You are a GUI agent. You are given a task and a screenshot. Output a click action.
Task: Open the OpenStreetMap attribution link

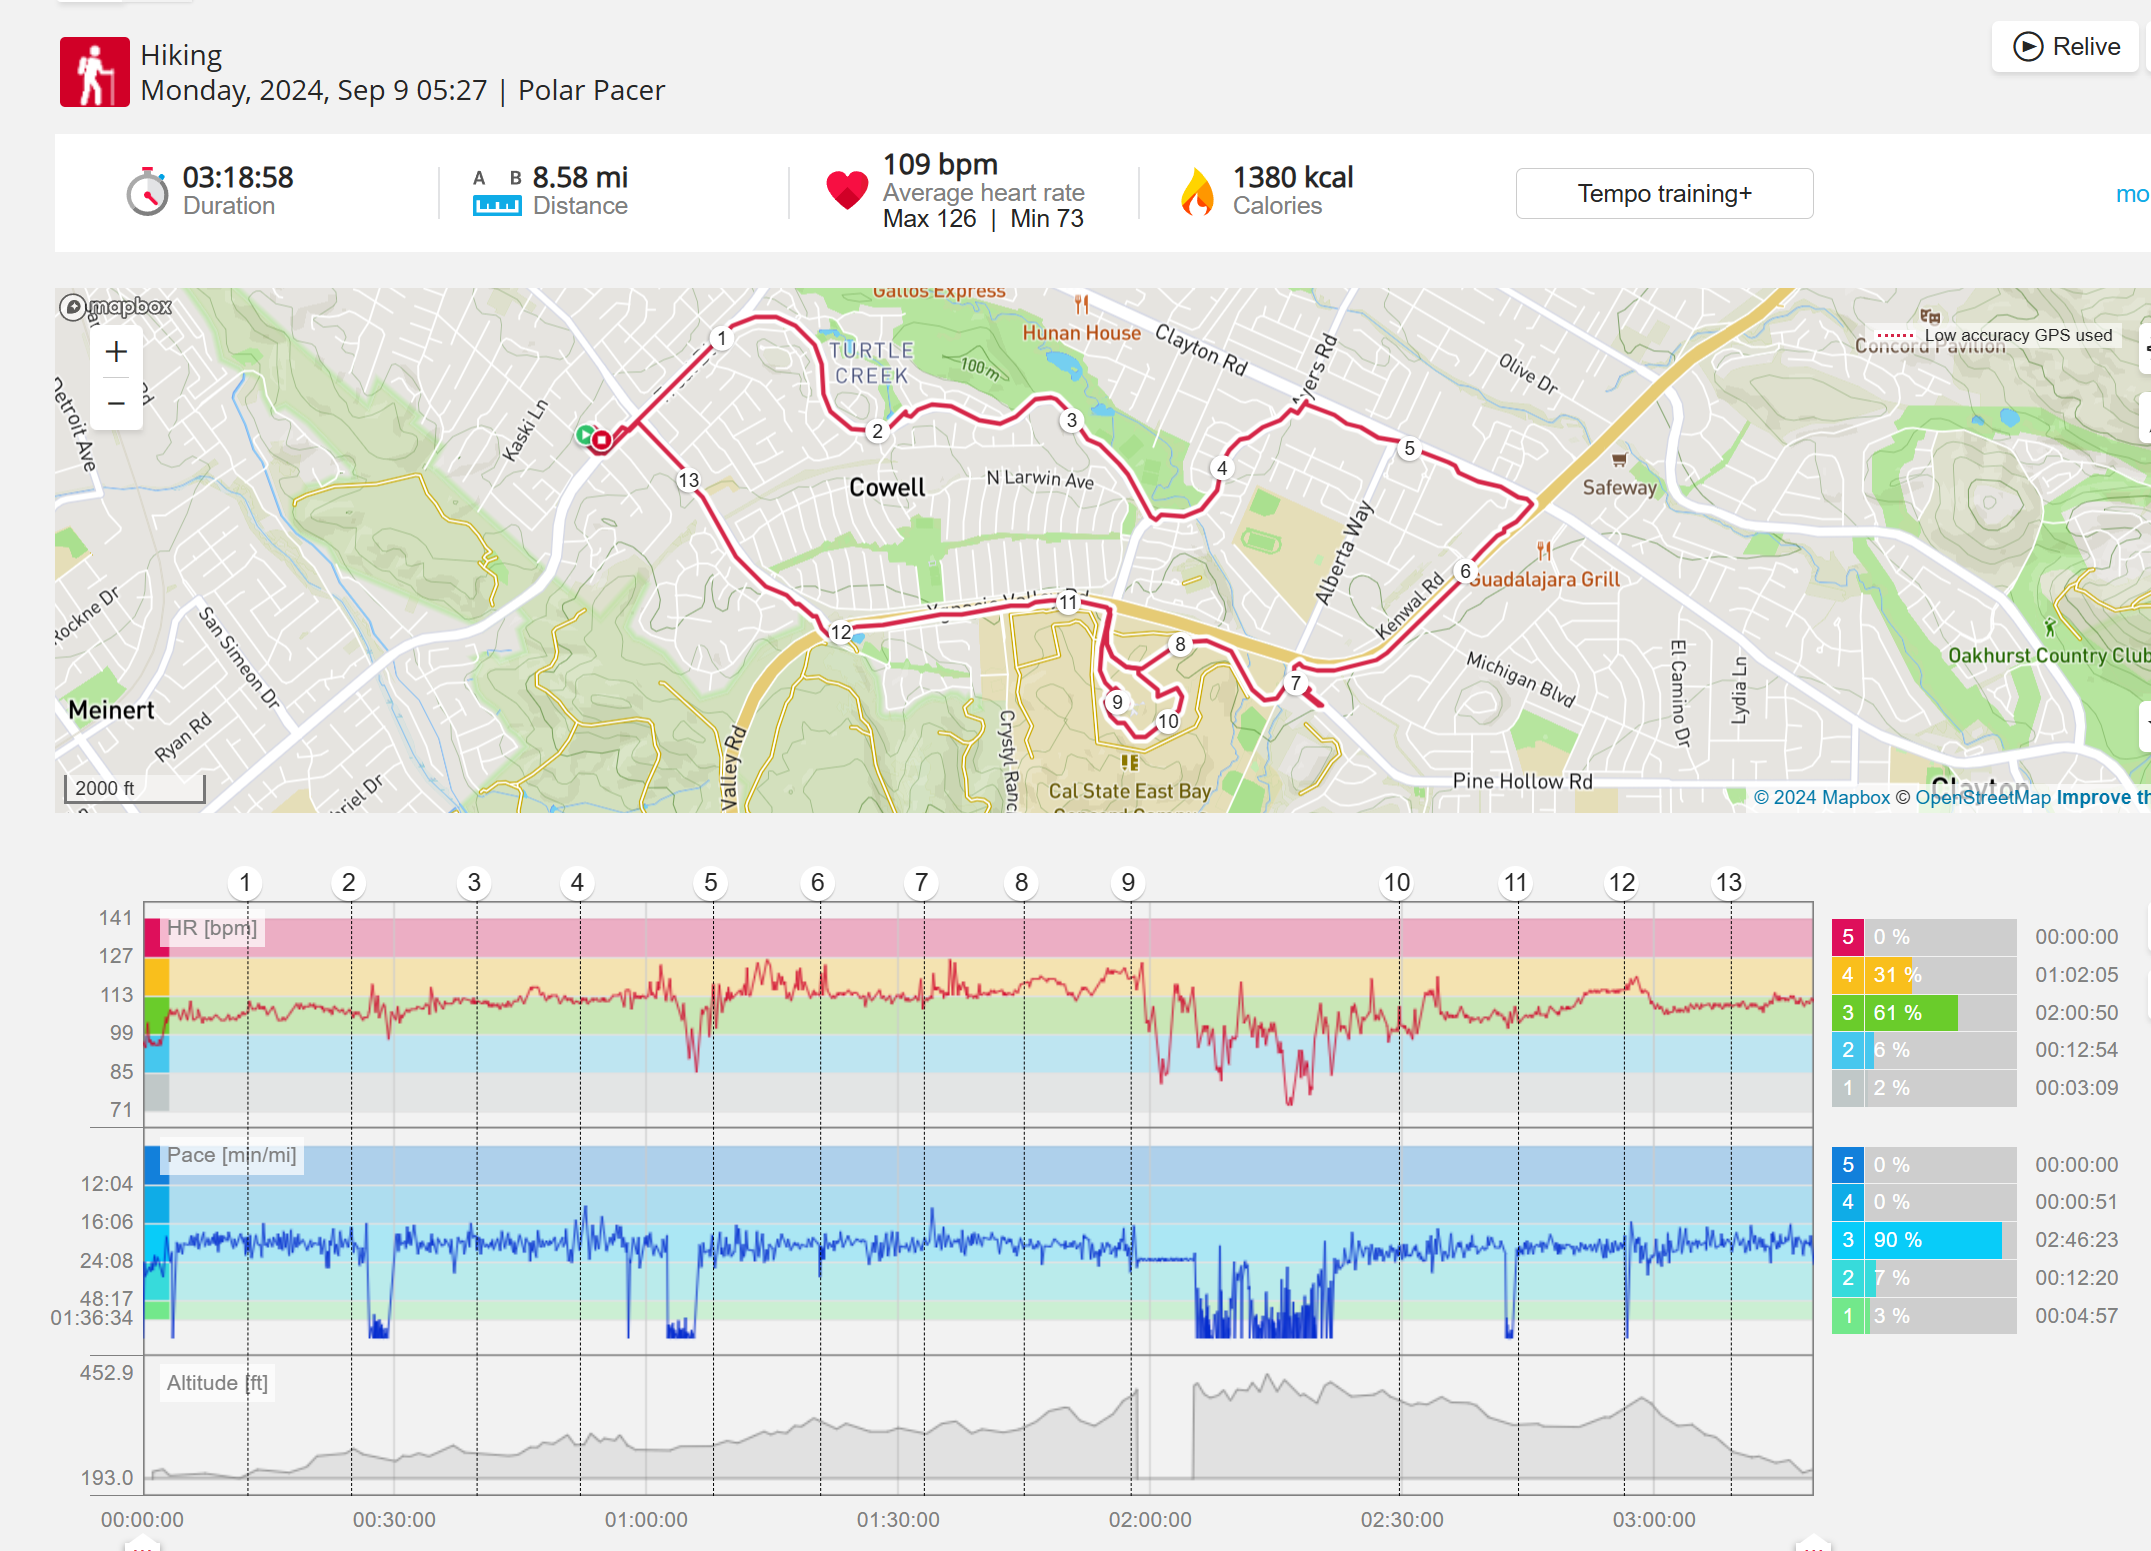point(1982,797)
